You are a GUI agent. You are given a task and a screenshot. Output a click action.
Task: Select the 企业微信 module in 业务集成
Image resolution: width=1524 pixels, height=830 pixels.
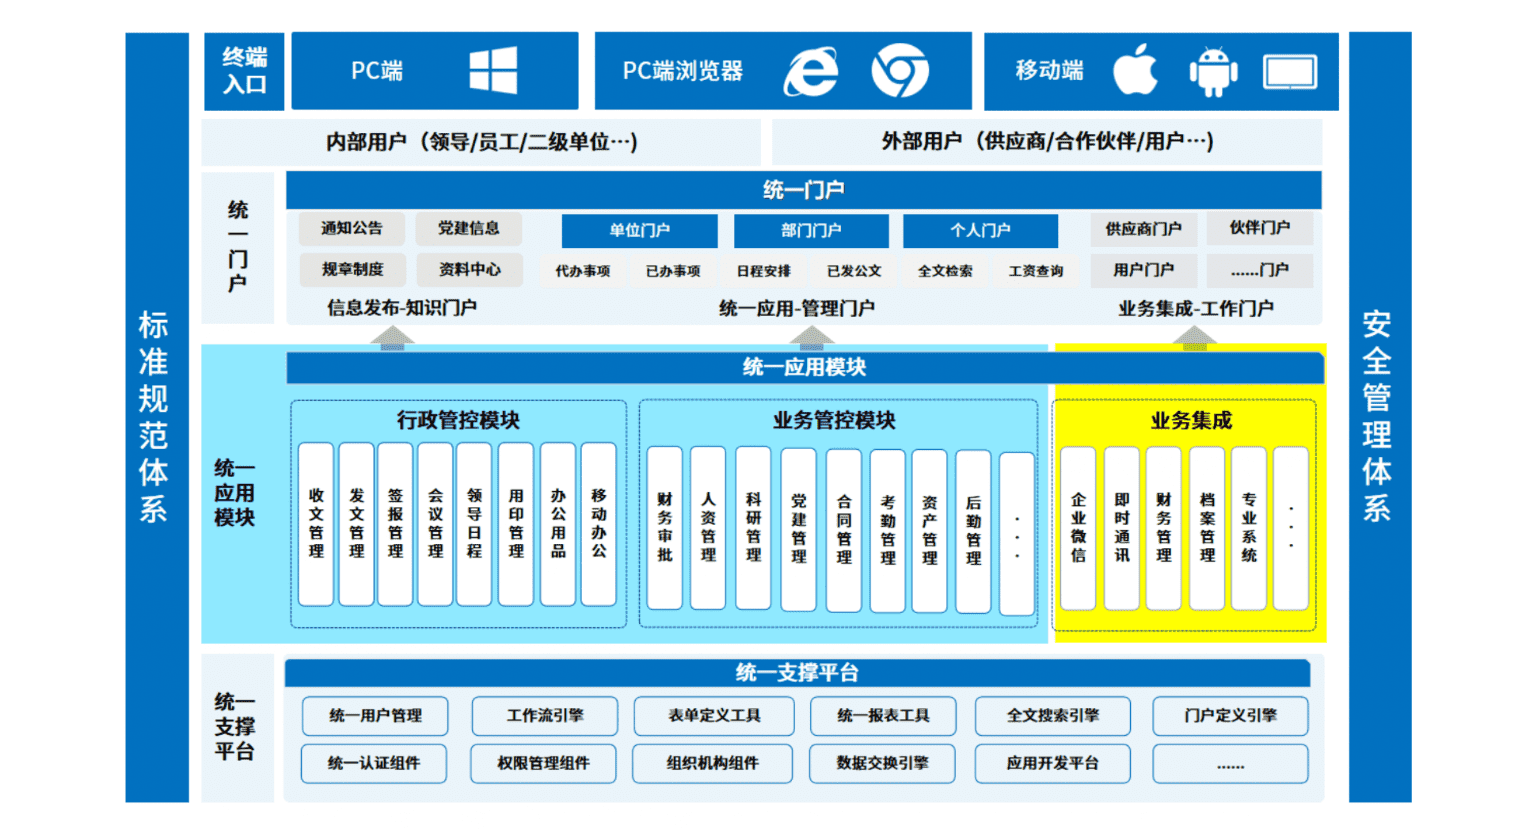tap(1078, 527)
